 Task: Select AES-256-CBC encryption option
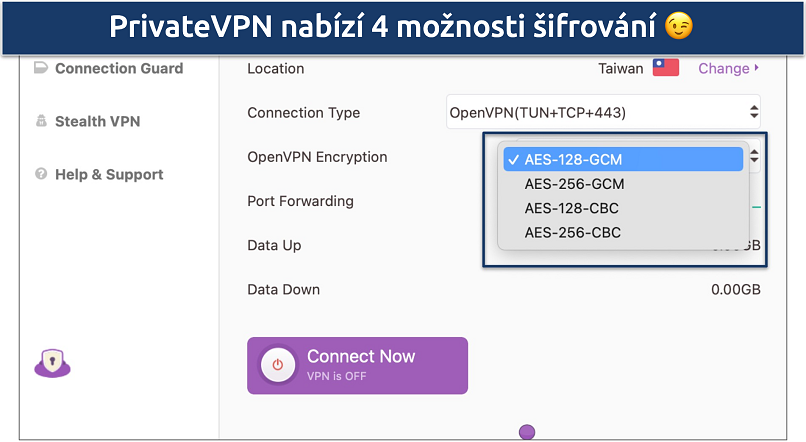point(572,233)
